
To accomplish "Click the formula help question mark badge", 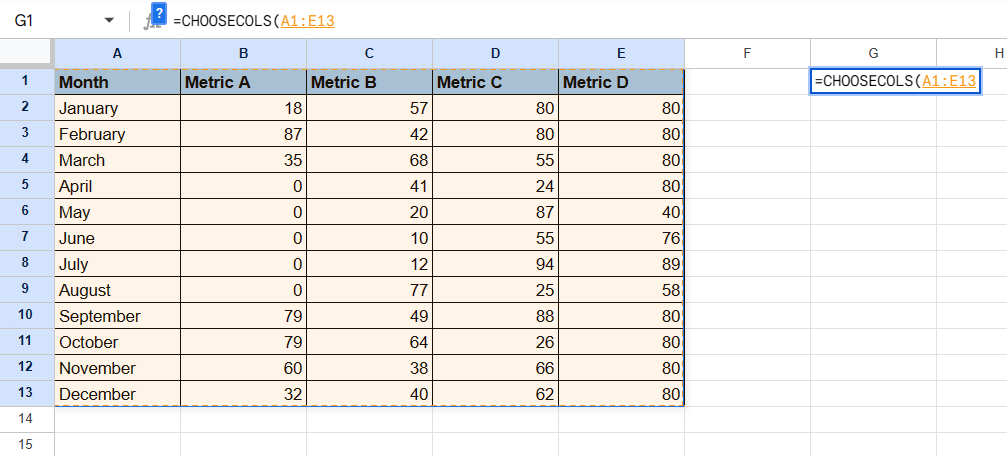I will click(159, 12).
